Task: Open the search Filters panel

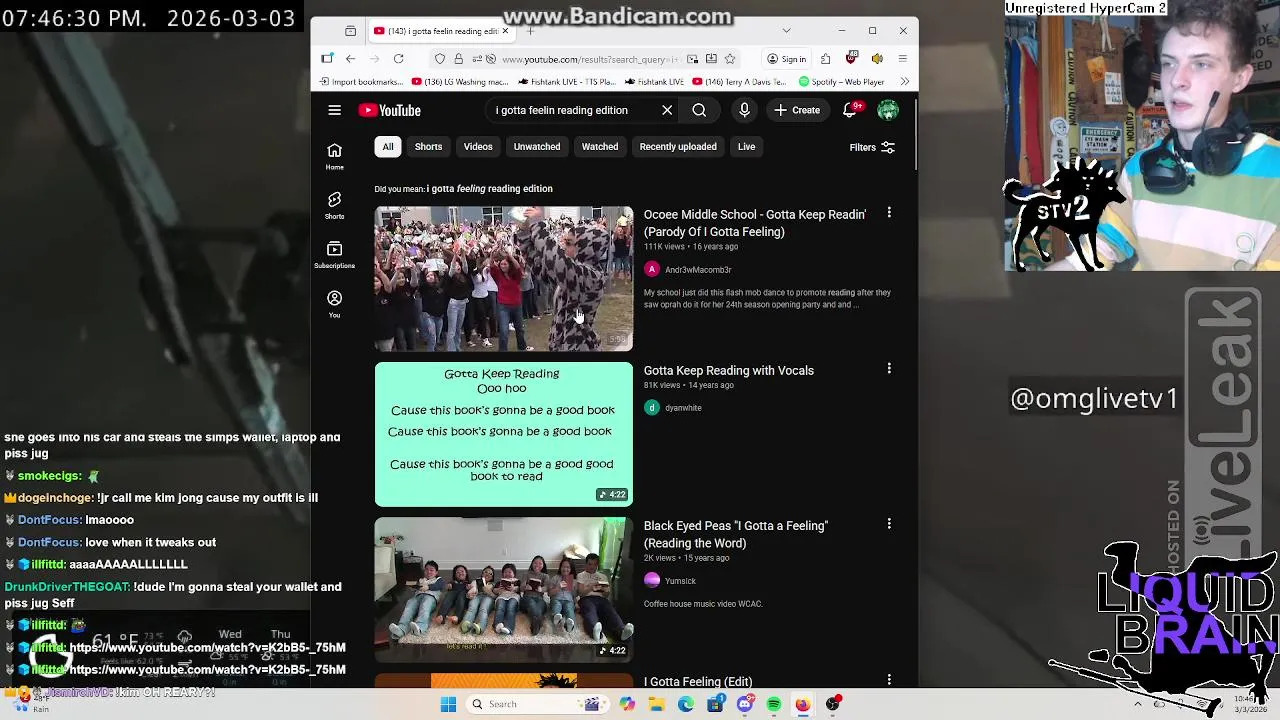Action: tap(872, 147)
